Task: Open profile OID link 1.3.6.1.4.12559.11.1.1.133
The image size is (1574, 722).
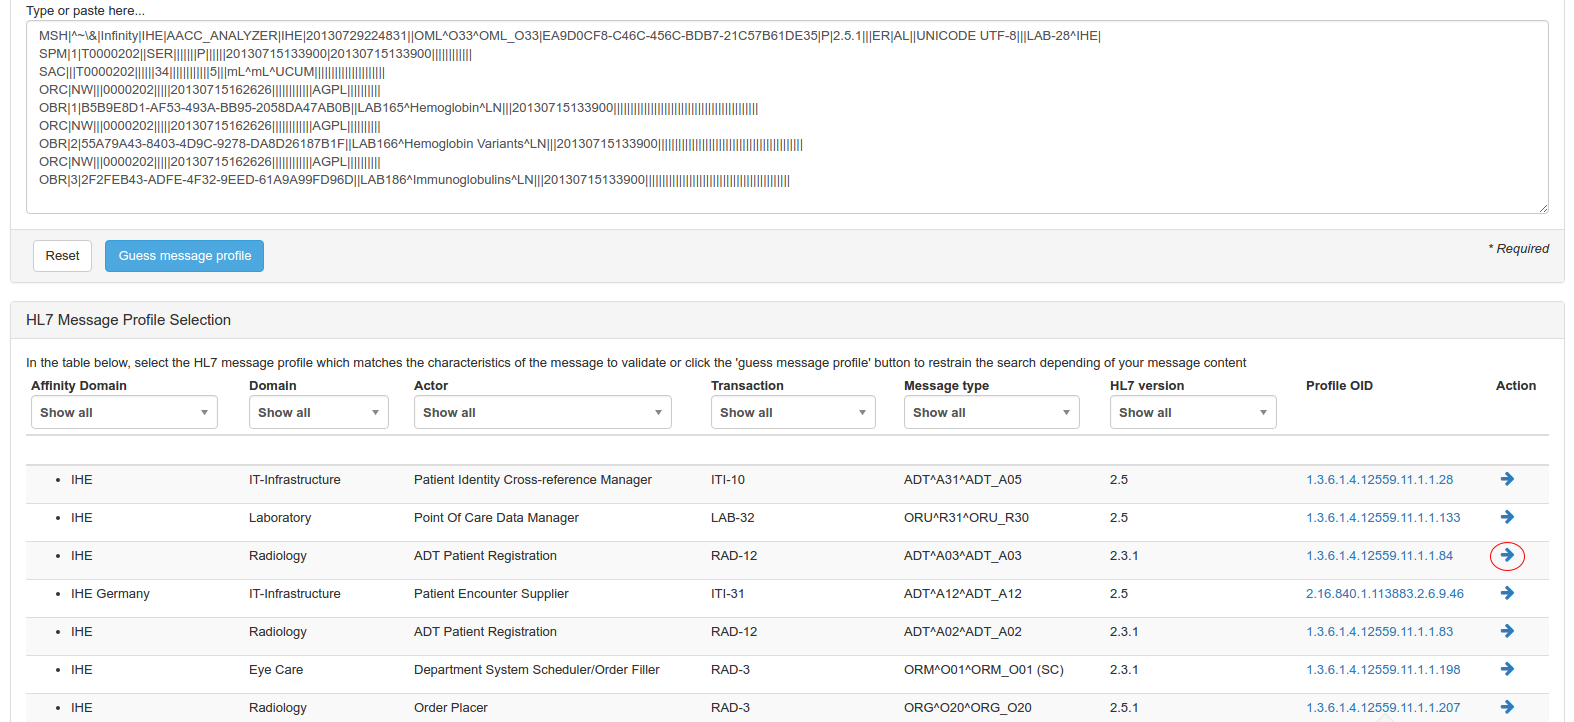Action: tap(1383, 518)
